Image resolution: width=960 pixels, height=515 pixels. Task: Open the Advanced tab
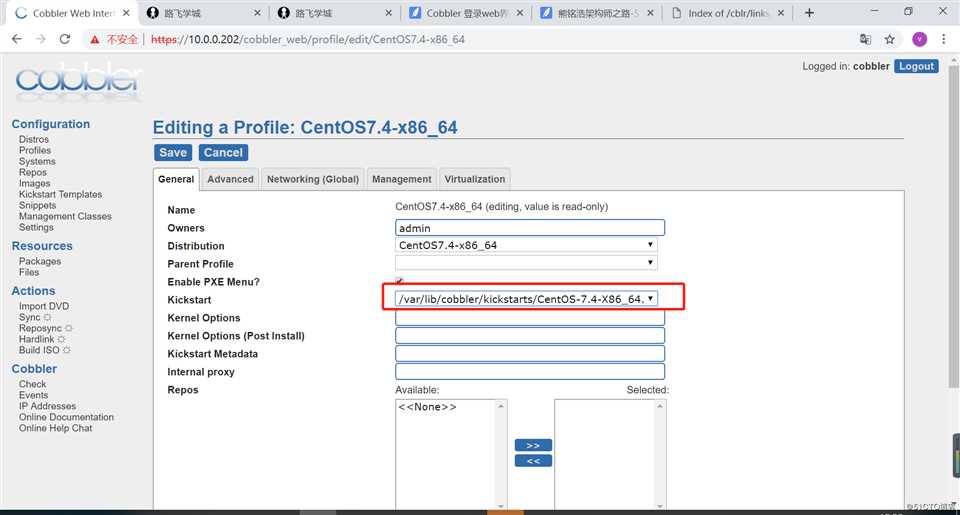tap(230, 179)
